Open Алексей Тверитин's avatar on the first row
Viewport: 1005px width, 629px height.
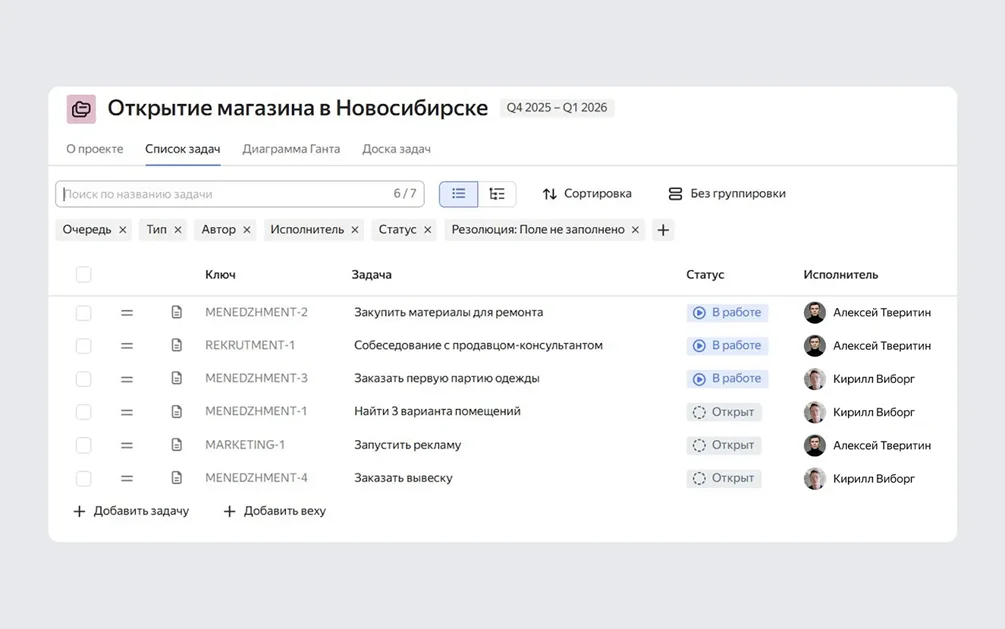(812, 312)
